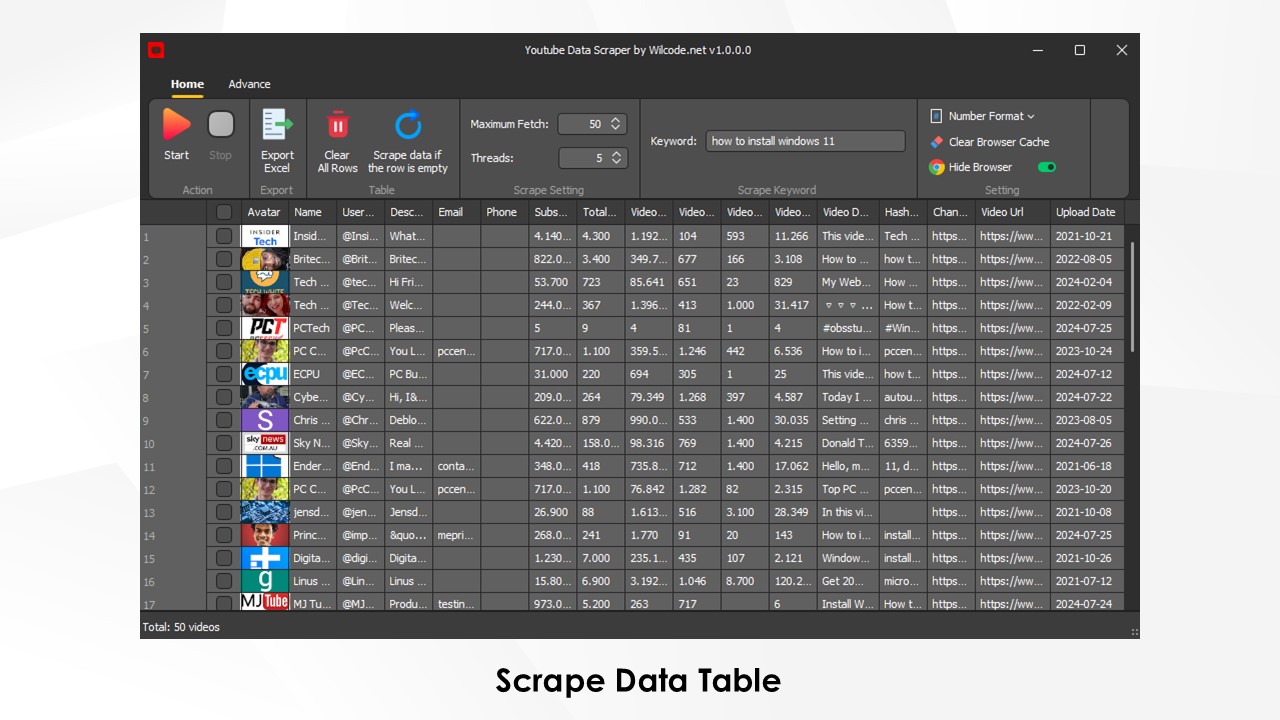Click the PCTech name cell
This screenshot has height=720, width=1280.
[313, 328]
